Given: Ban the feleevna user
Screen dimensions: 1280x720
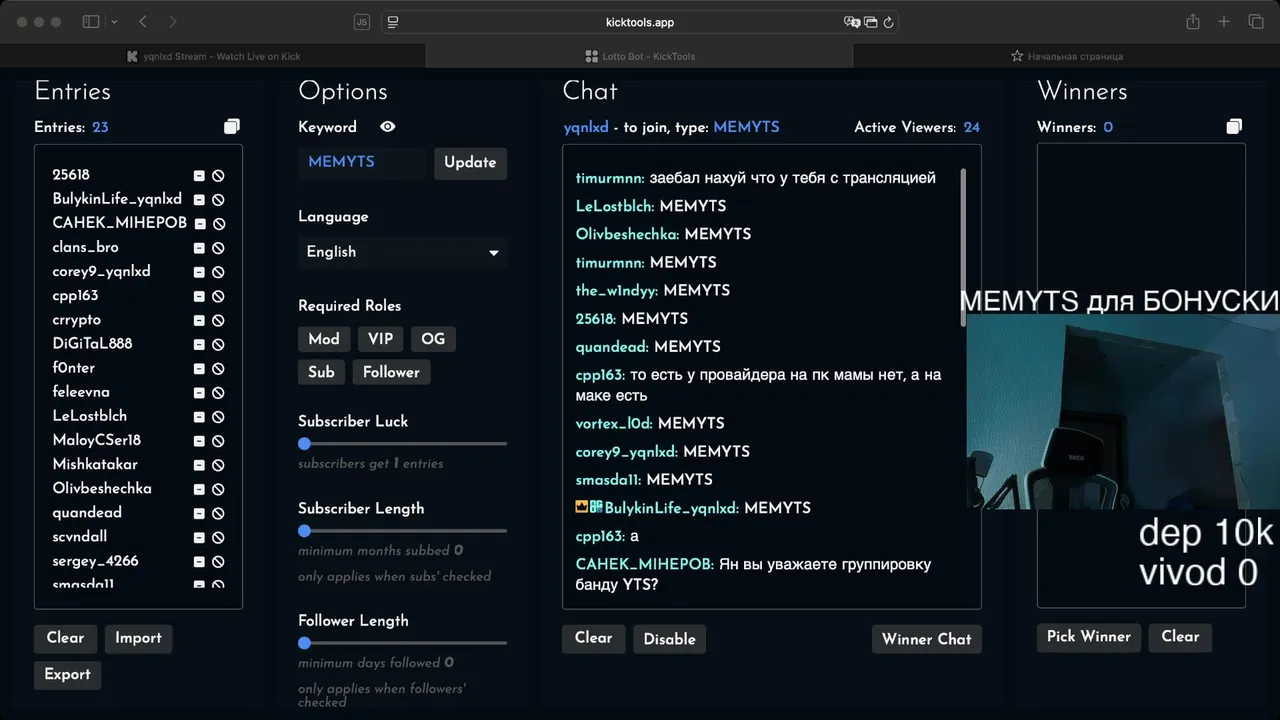Looking at the screenshot, I should pos(218,392).
